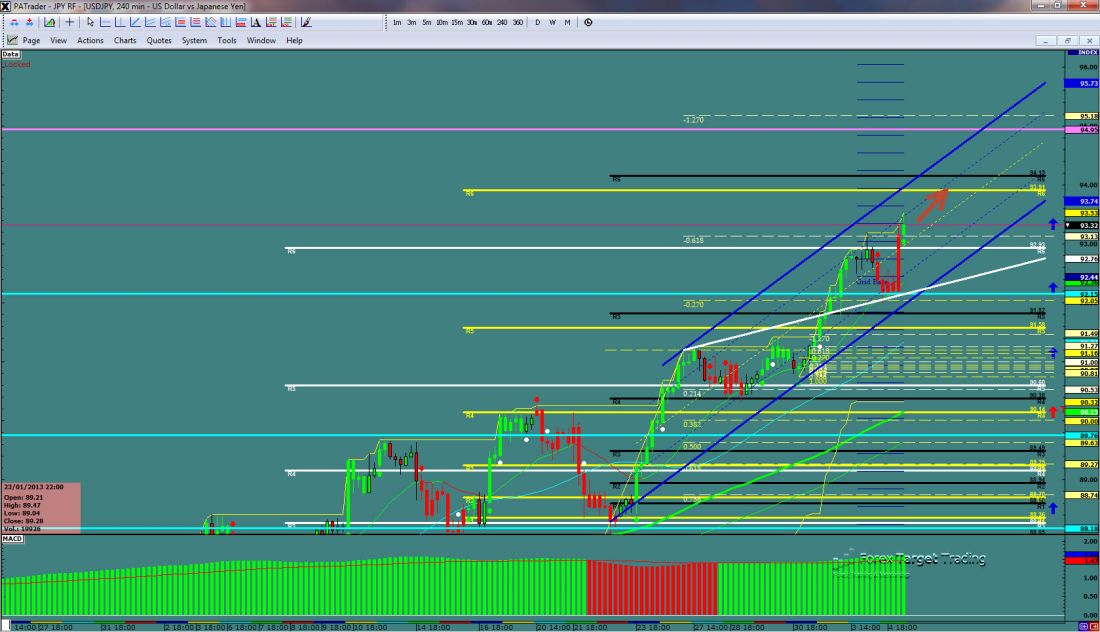1100x632 pixels.
Task: Click the clock icon after timeframe buttons
Action: [587, 22]
